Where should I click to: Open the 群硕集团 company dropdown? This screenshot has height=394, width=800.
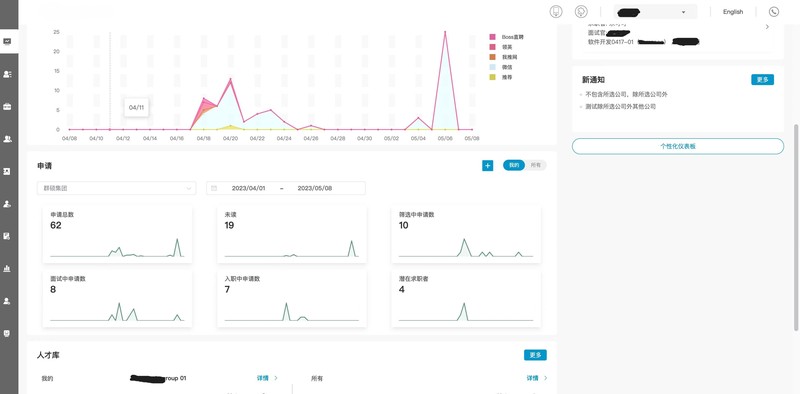116,188
